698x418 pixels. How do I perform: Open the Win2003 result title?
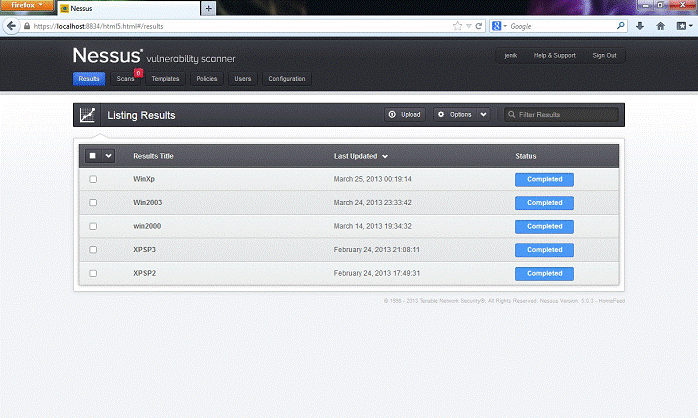pos(147,203)
